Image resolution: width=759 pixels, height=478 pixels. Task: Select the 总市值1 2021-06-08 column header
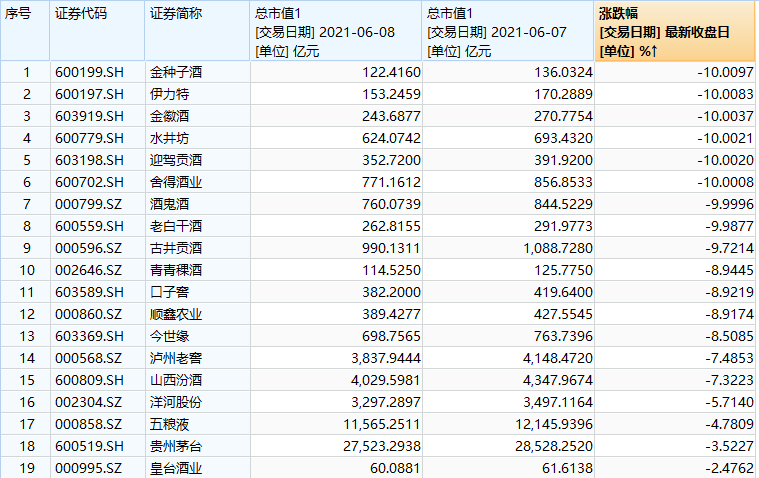point(336,31)
